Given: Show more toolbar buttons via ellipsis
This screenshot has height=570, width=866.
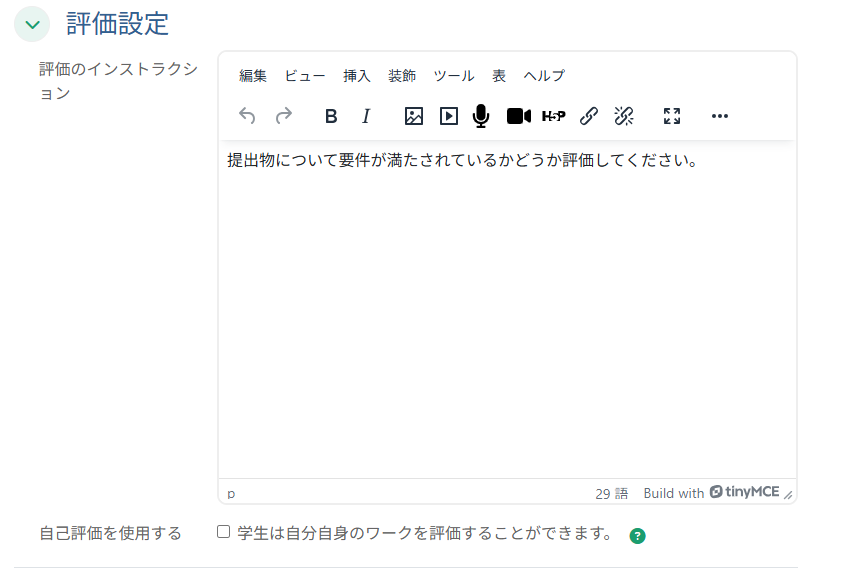Looking at the screenshot, I should coord(720,116).
